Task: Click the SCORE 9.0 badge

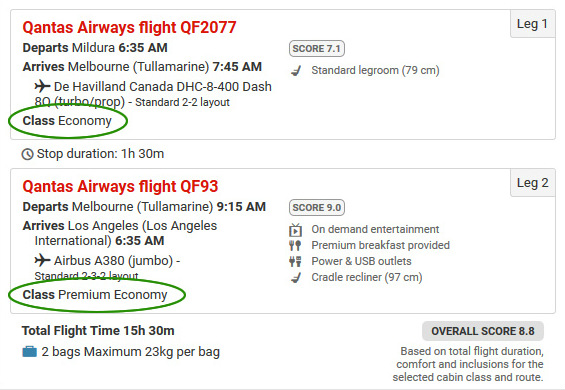Action: tap(317, 208)
